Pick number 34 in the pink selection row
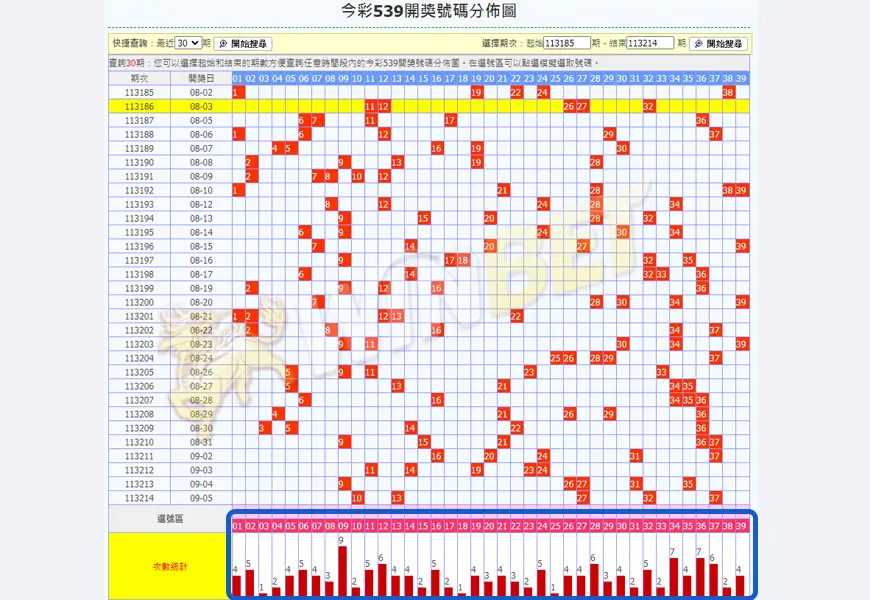The width and height of the screenshot is (870, 600). tap(675, 526)
